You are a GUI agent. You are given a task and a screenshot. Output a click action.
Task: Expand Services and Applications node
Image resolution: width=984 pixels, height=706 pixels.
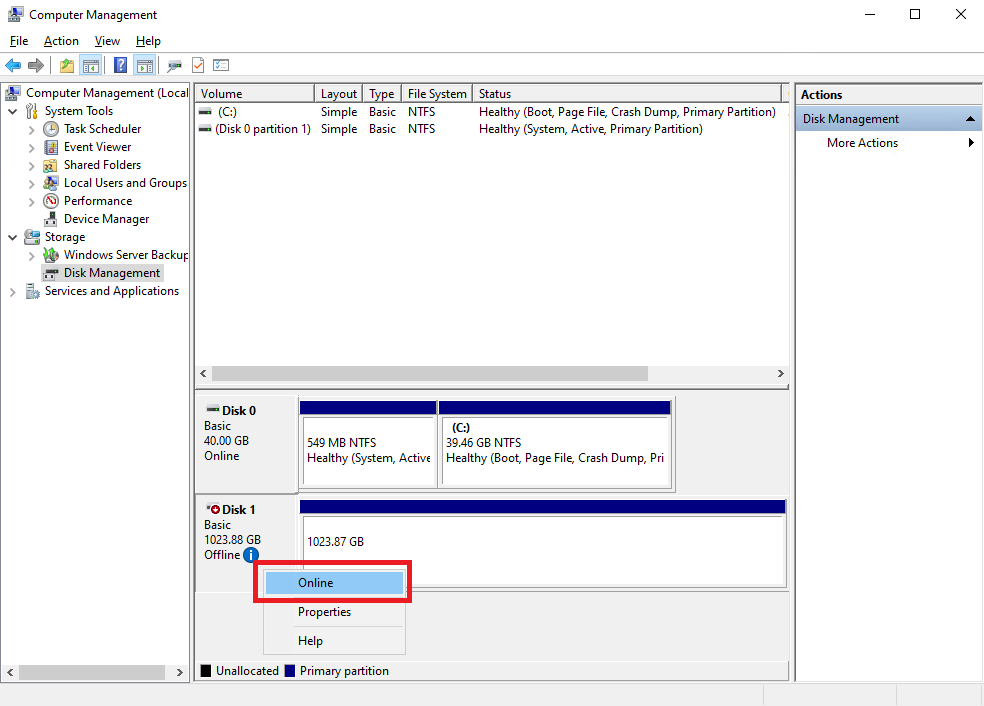coord(13,291)
